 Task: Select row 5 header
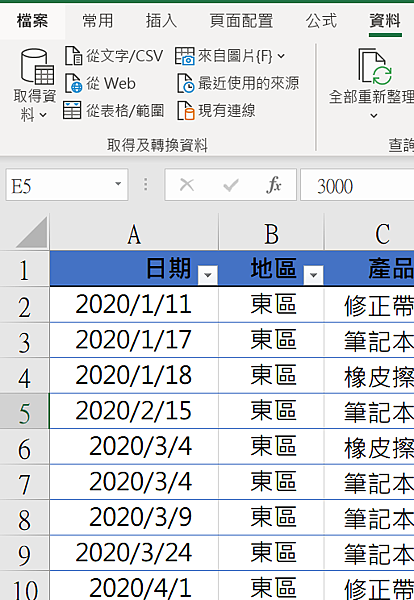(24, 411)
